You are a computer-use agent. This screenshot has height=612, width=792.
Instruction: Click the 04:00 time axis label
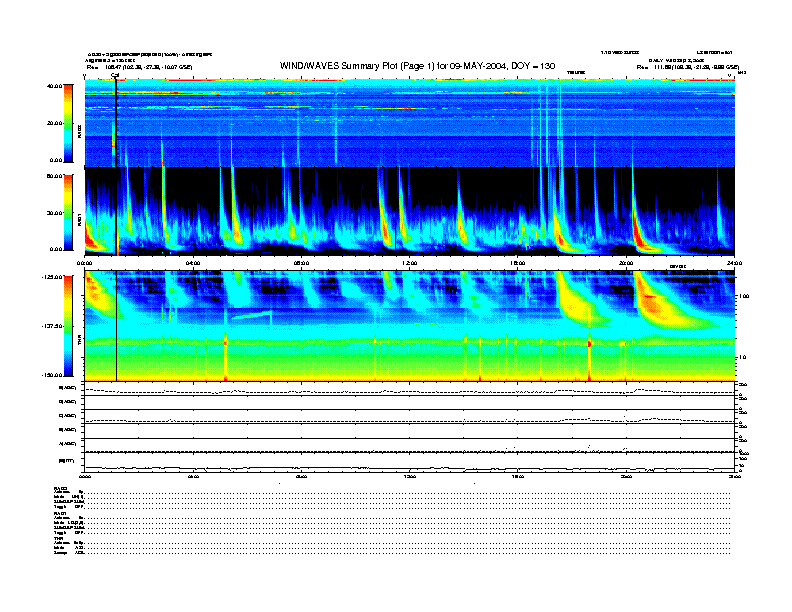coord(193,263)
